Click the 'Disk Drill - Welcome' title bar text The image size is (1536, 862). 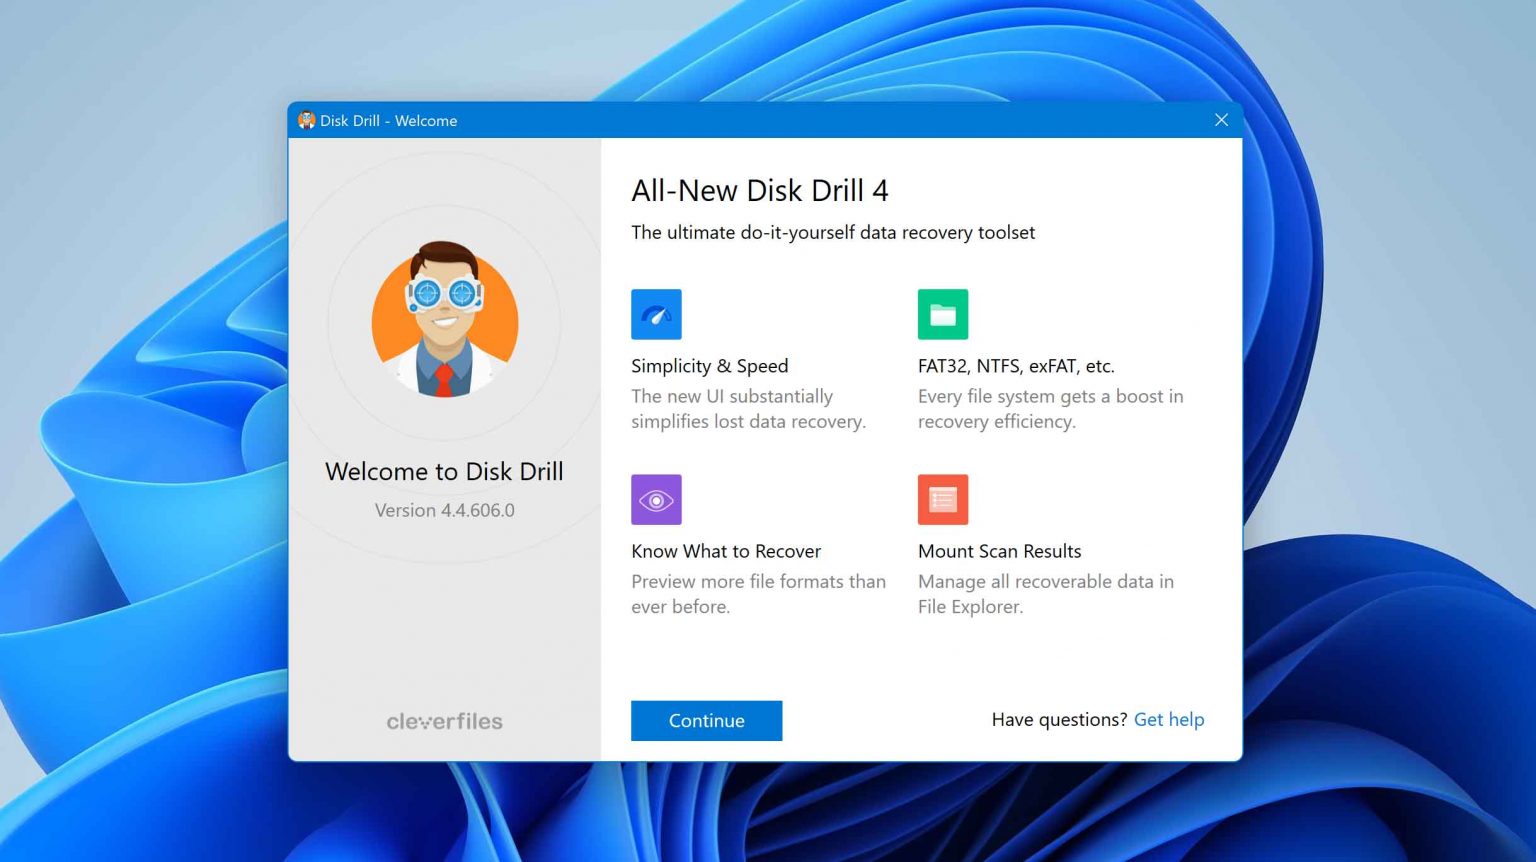coord(388,120)
